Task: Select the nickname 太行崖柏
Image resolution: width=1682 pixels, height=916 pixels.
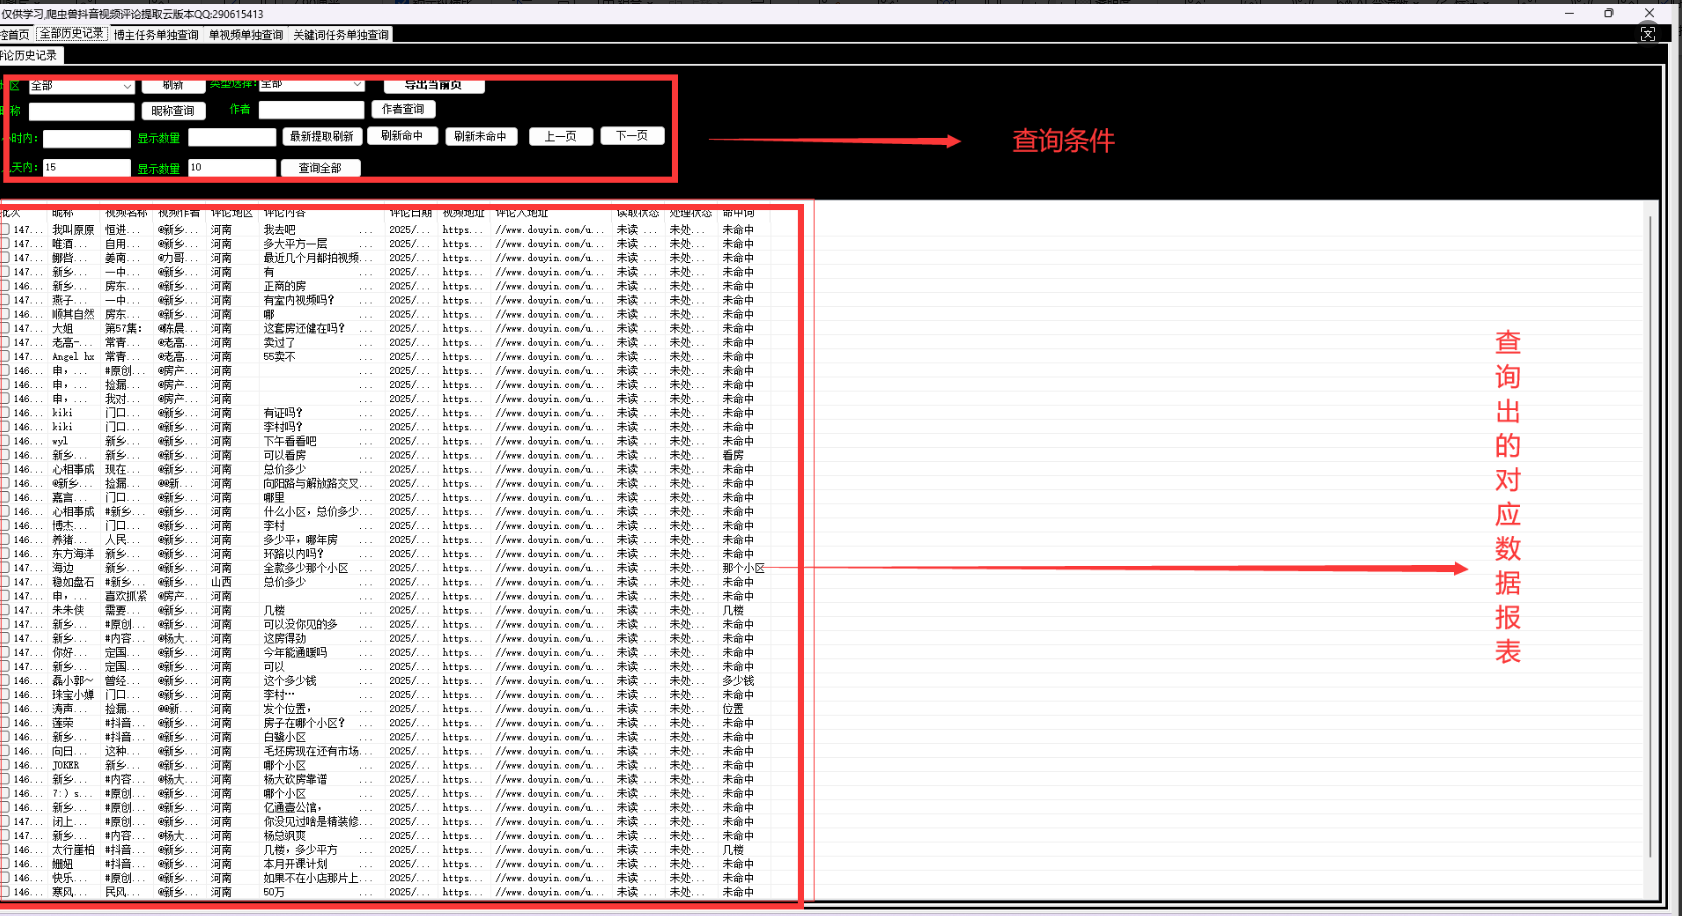Action: click(x=73, y=850)
